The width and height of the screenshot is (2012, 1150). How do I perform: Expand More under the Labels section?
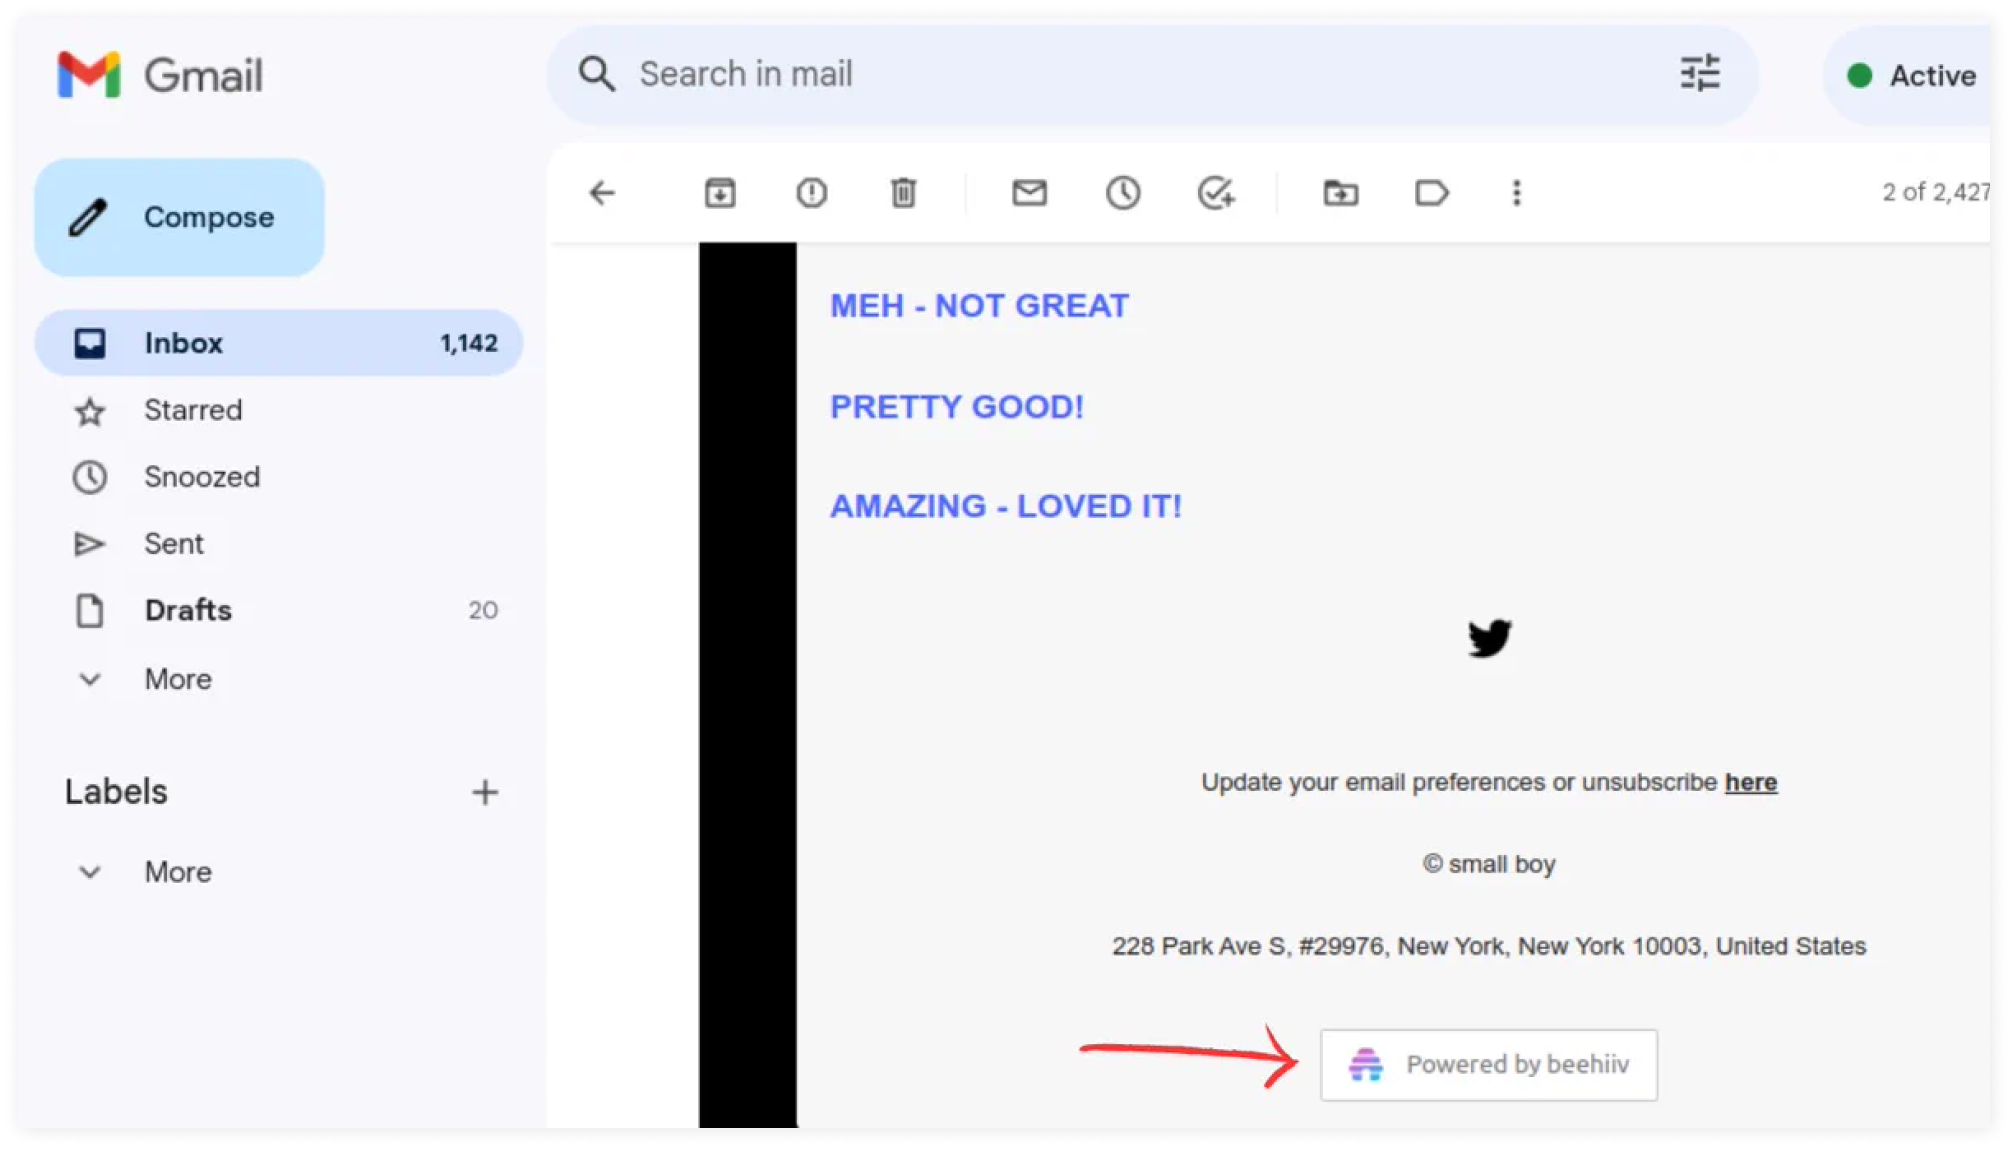[177, 872]
